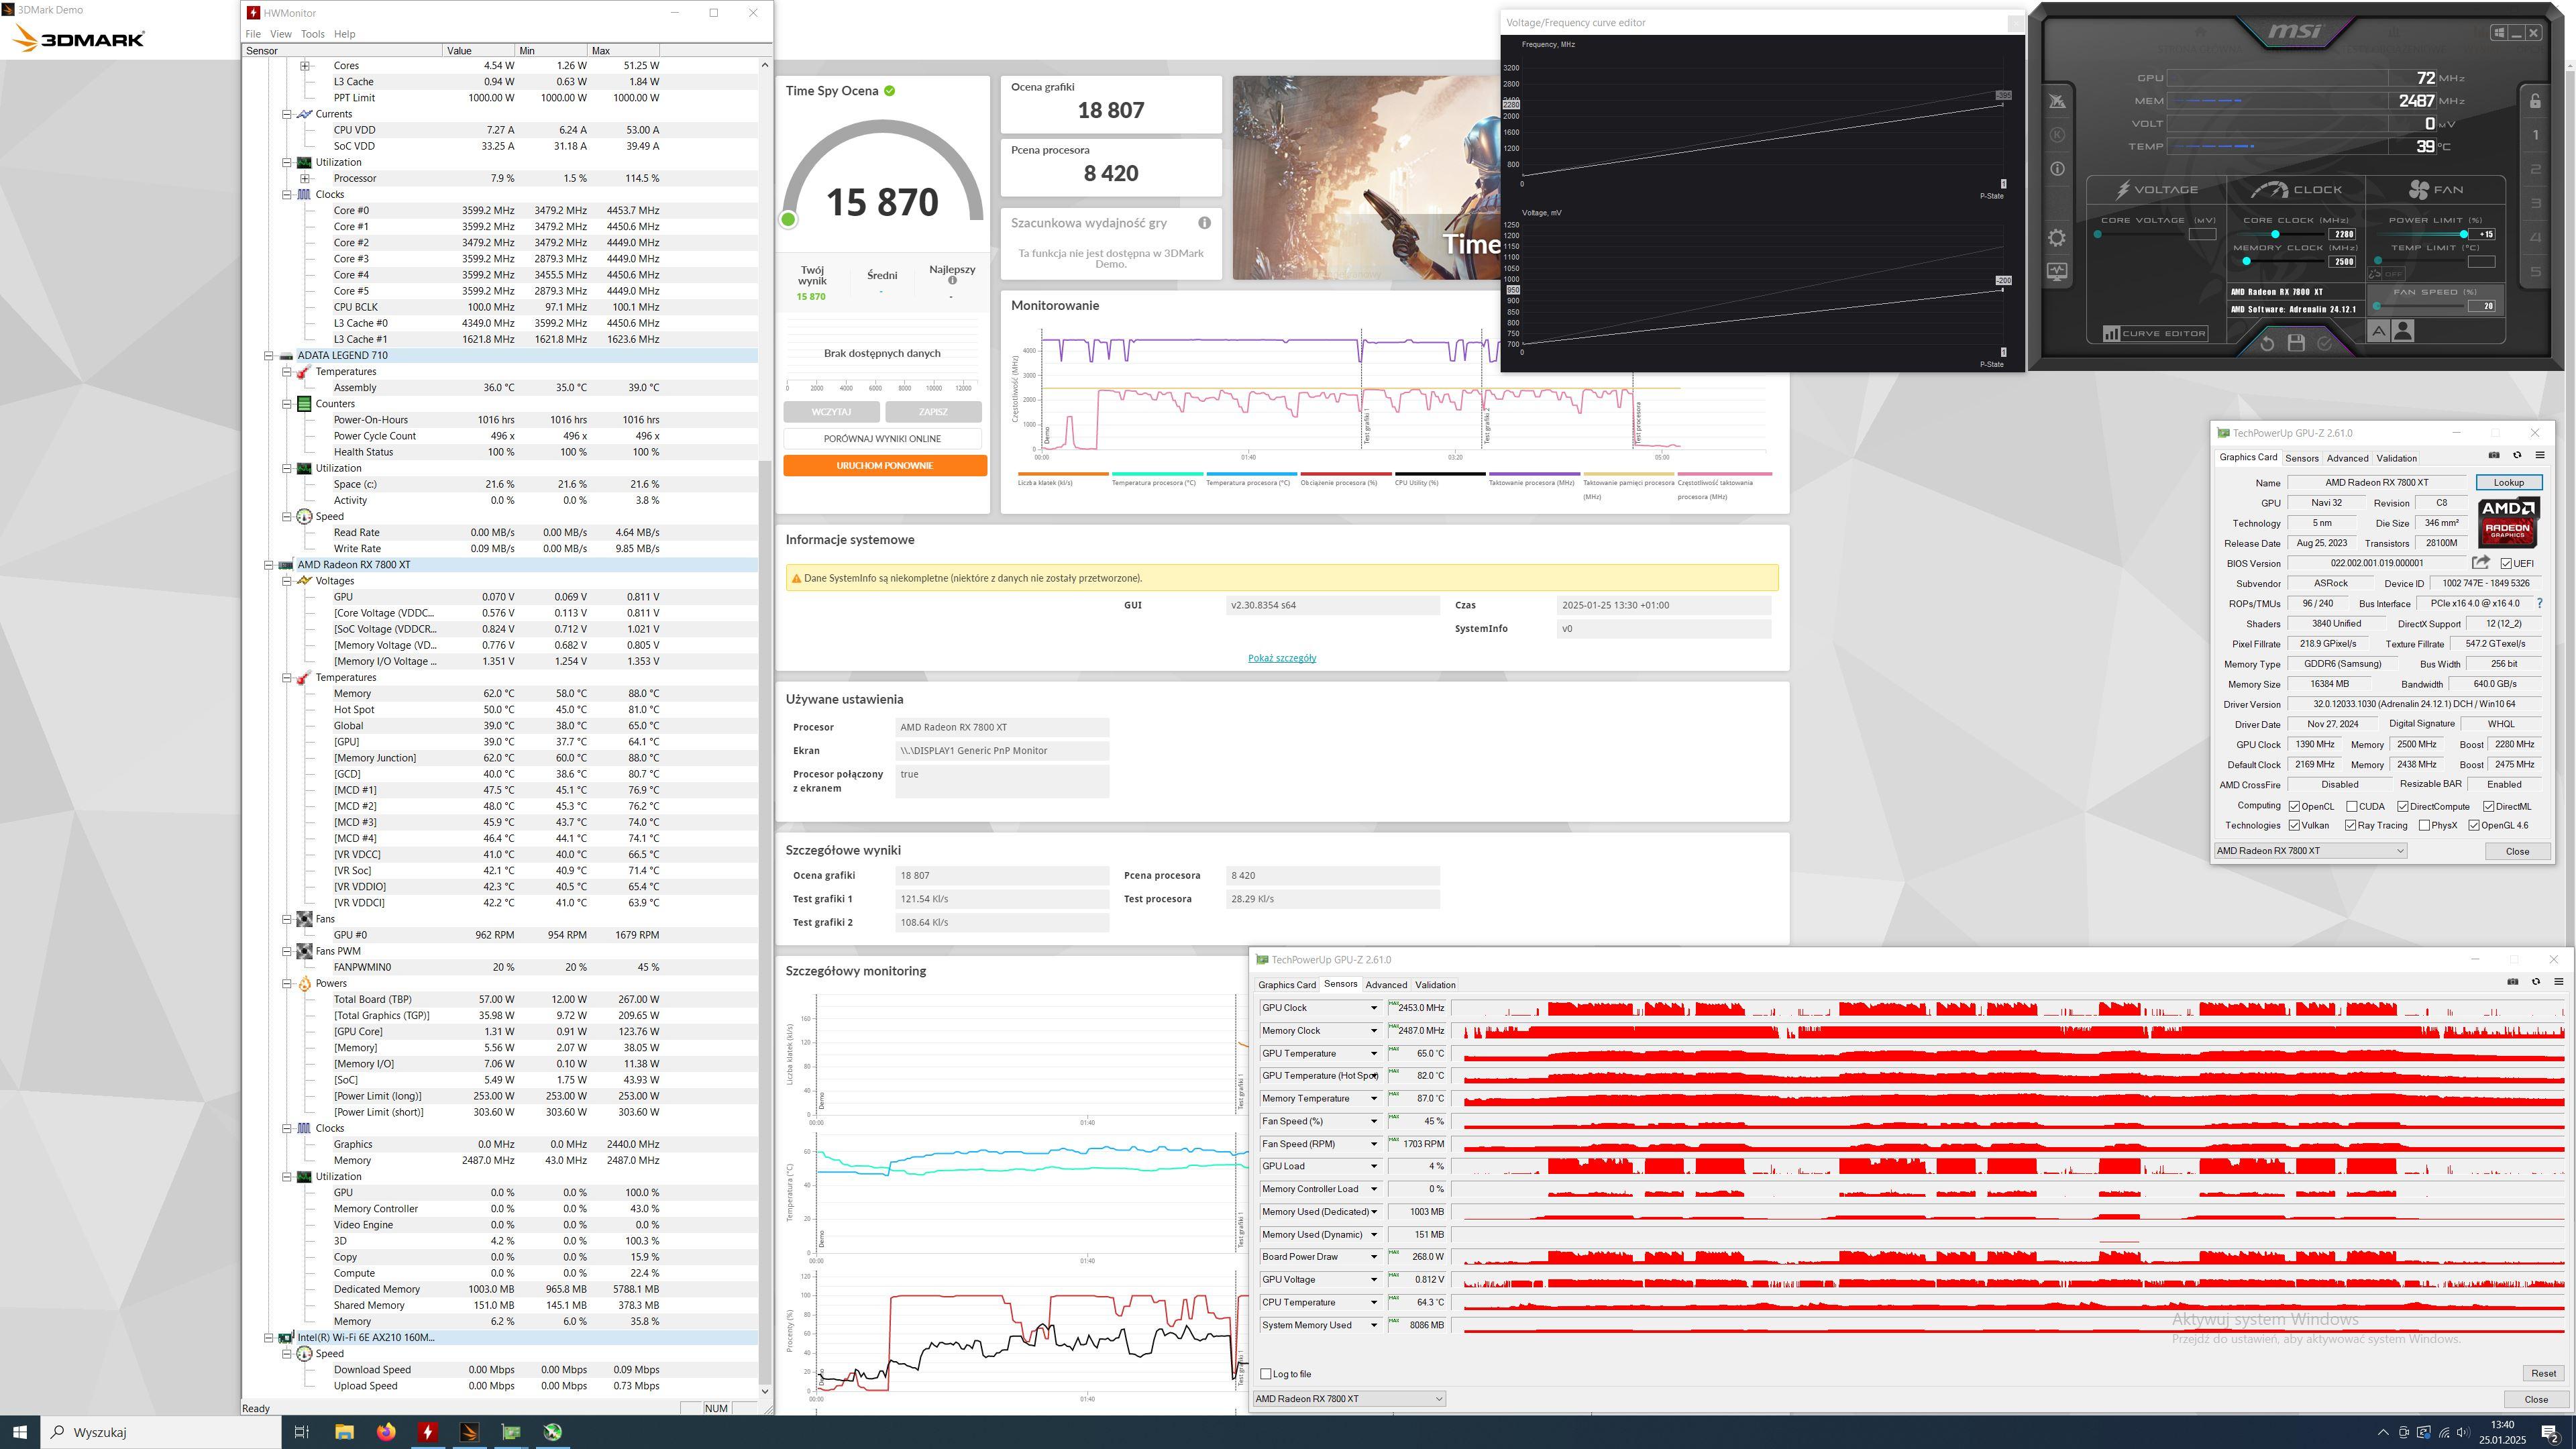Open GPU Clock sensor dropdown arrow
This screenshot has width=2576, height=1449.
1373,1008
